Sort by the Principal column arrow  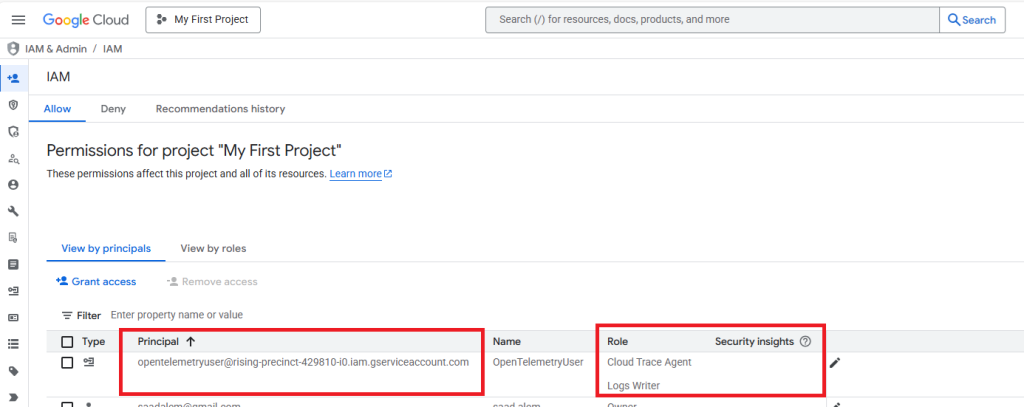coord(191,342)
